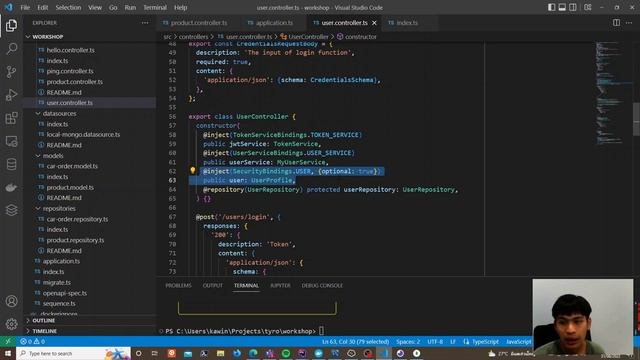Open editor More Actions ellipsis
Image resolution: width=640 pixels, height=360 pixels.
629,23
